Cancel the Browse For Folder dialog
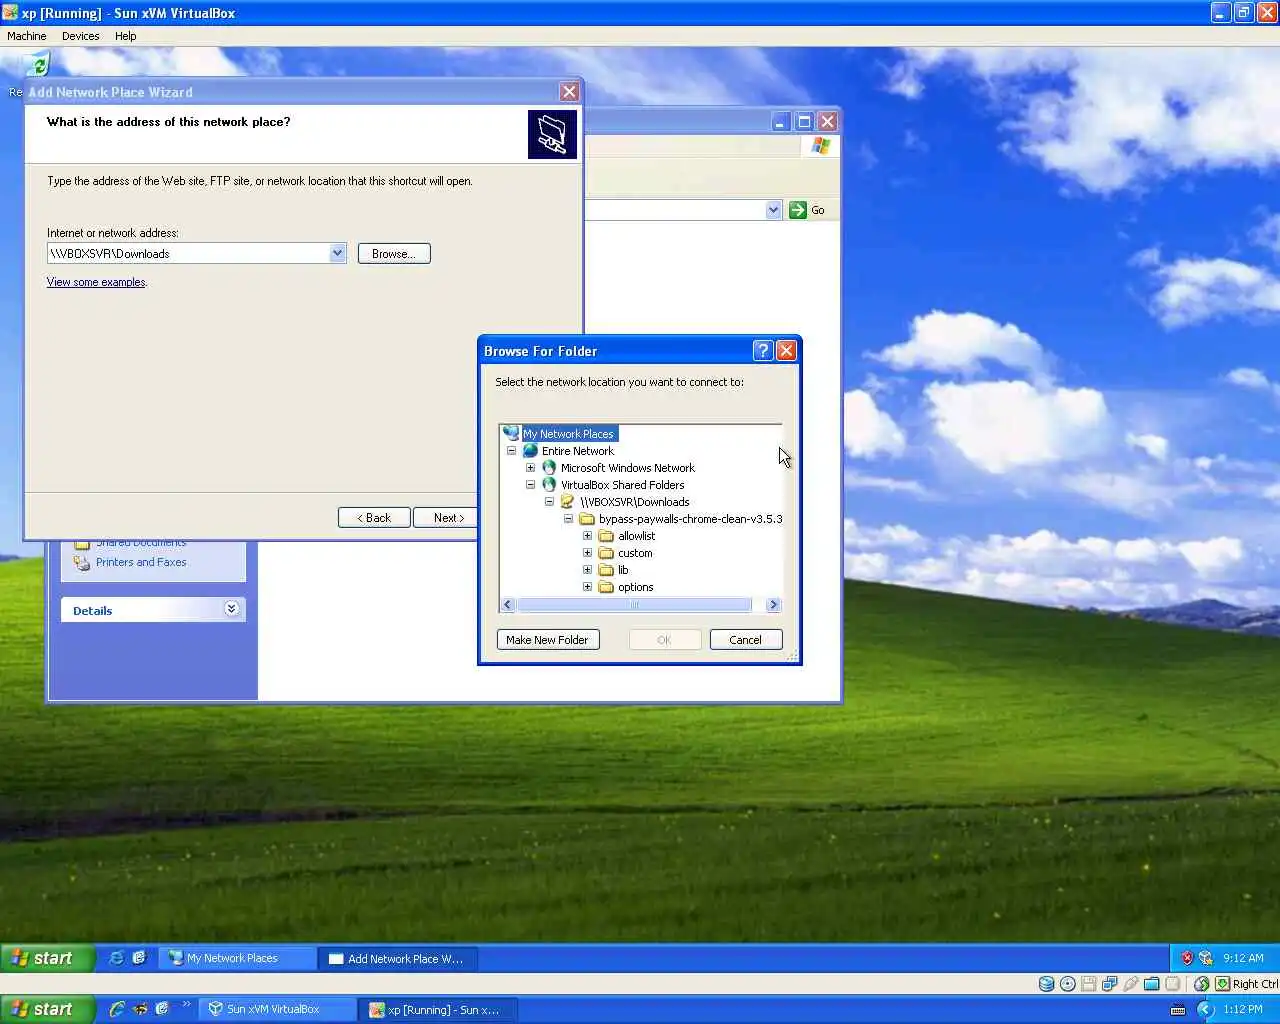The height and width of the screenshot is (1024, 1280). click(x=746, y=640)
